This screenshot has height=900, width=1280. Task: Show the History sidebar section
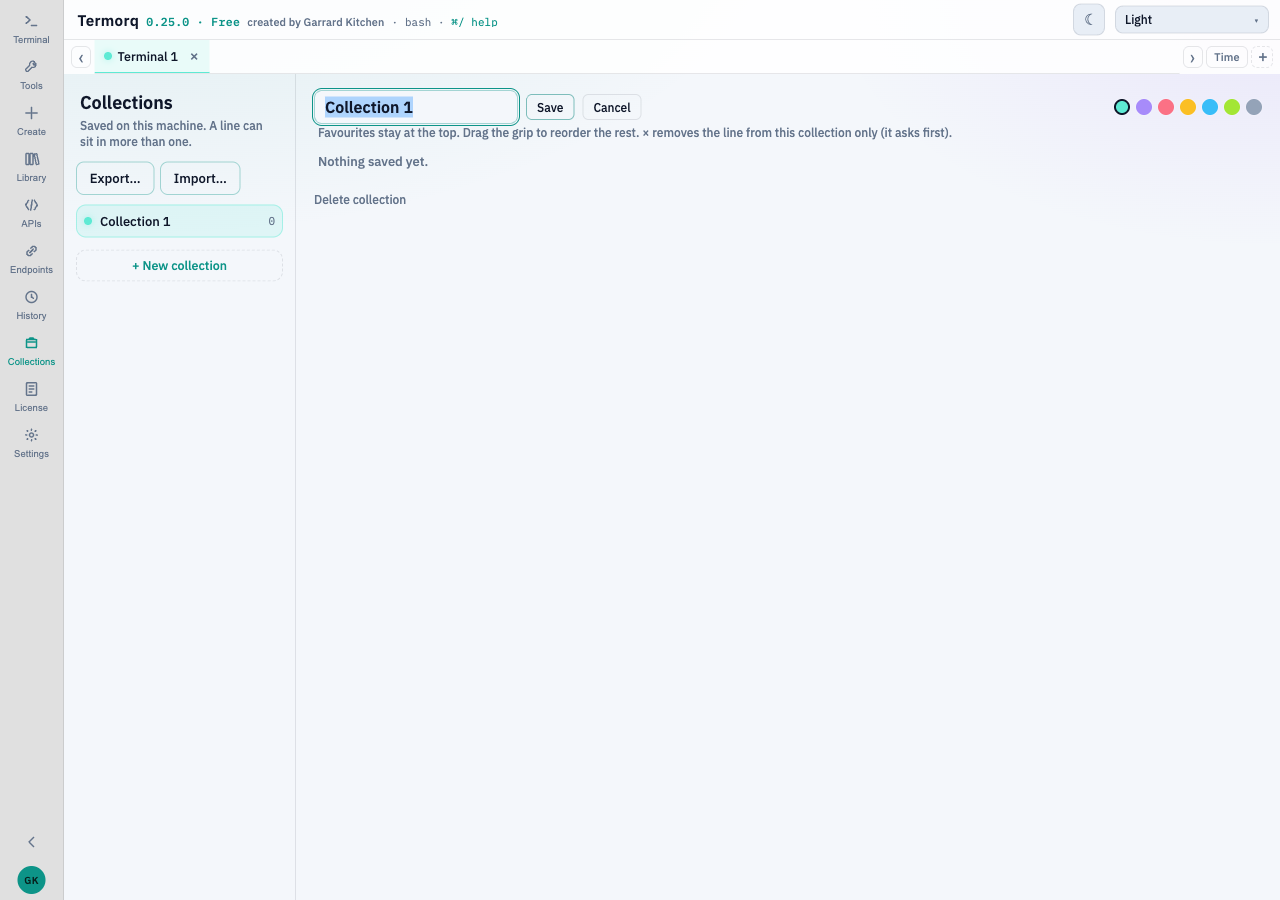pos(31,305)
